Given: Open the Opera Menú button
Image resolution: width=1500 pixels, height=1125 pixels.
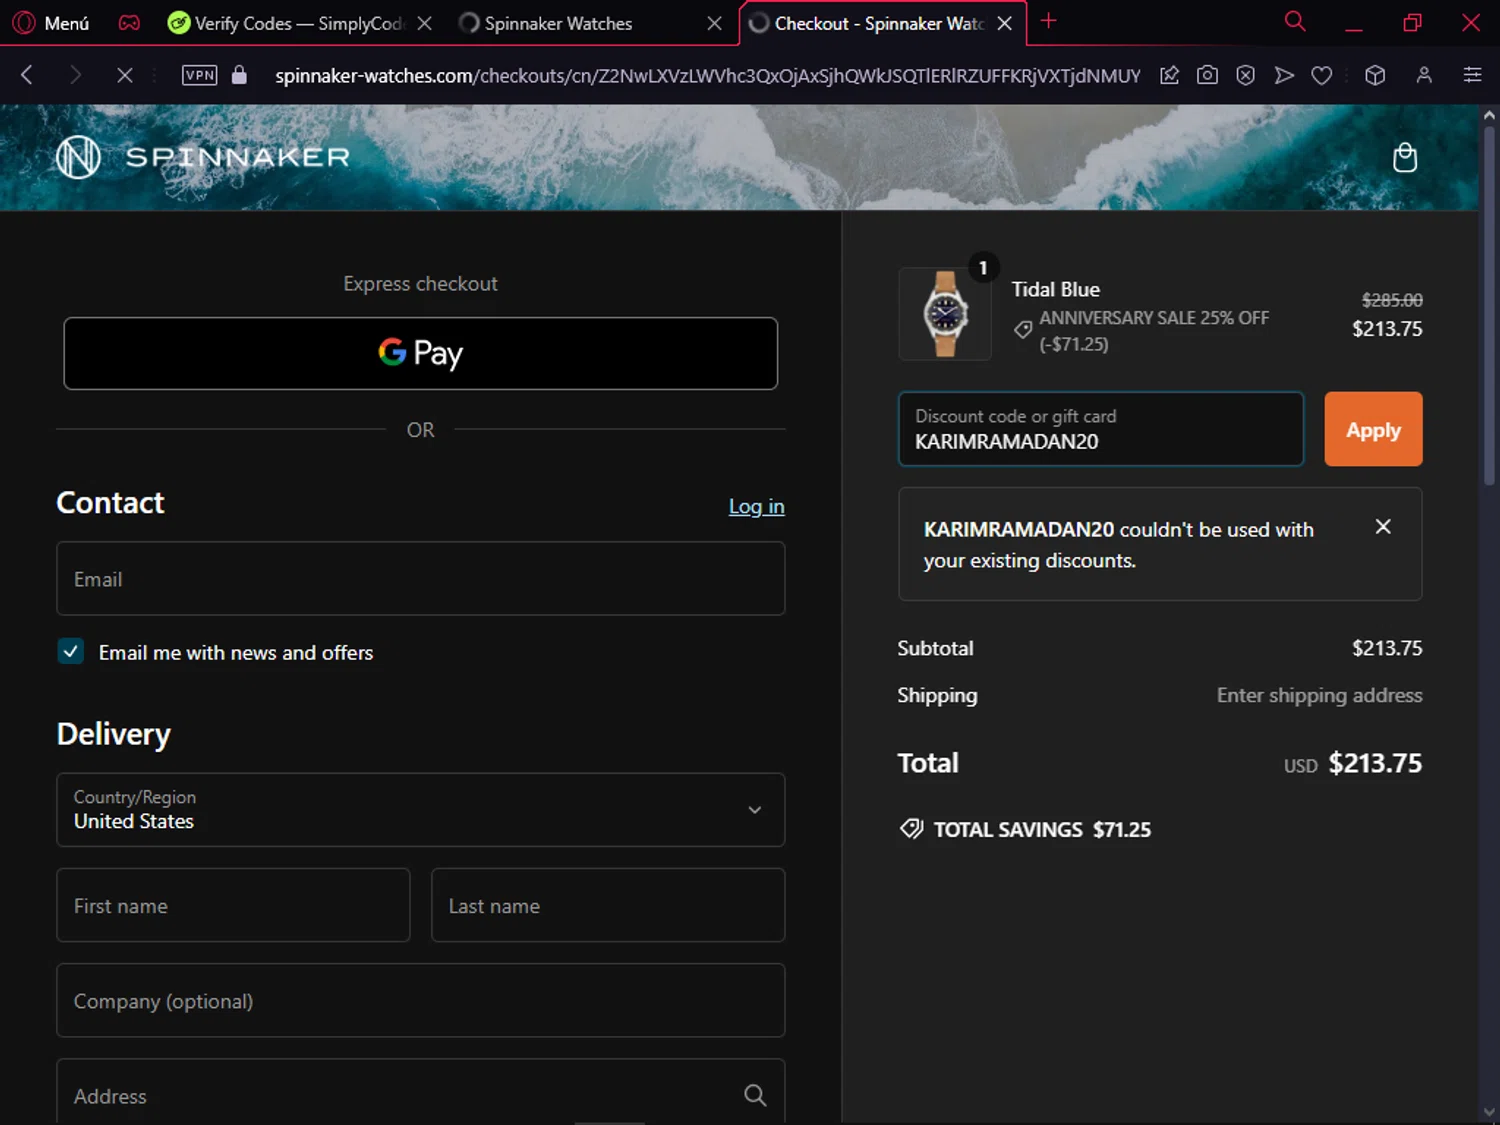Looking at the screenshot, I should coord(51,22).
